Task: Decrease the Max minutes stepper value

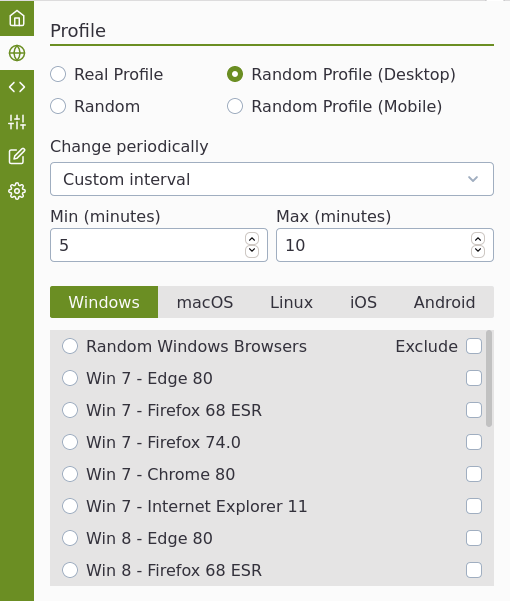Action: click(x=478, y=251)
